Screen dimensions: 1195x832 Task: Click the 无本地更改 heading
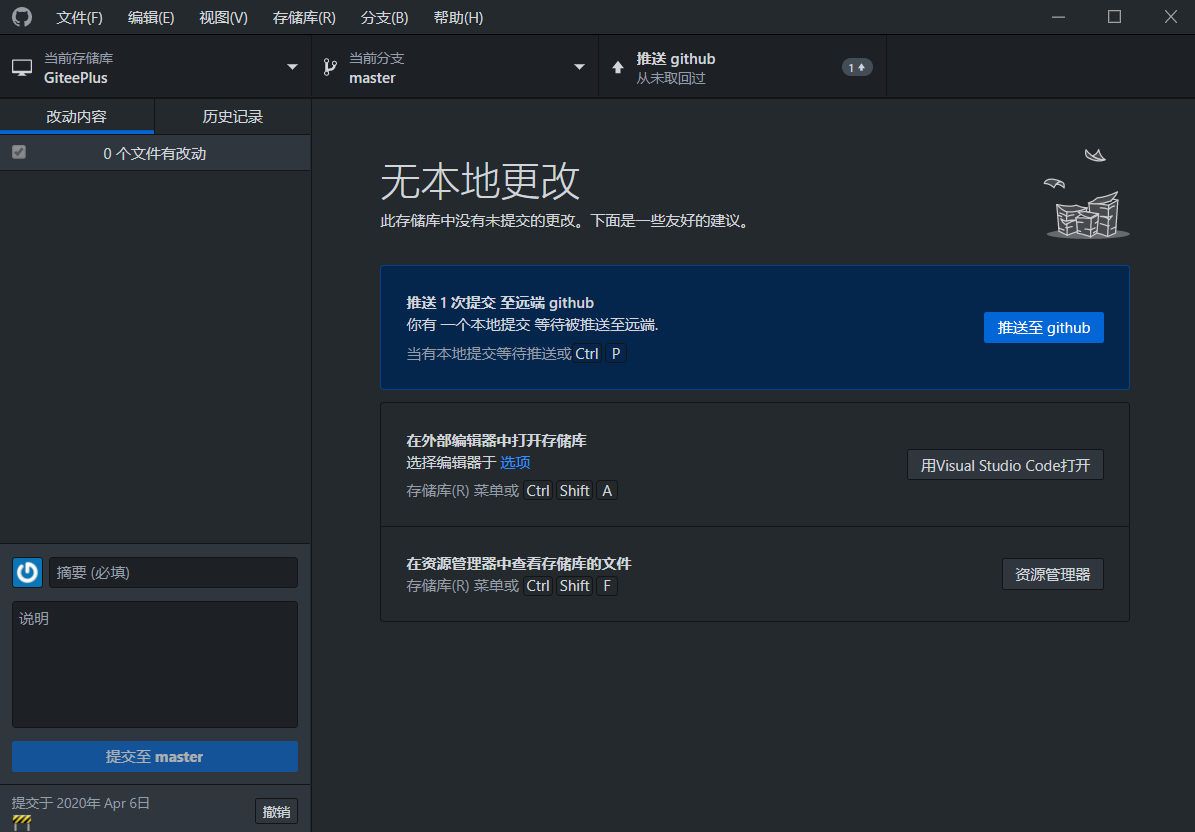click(x=480, y=181)
